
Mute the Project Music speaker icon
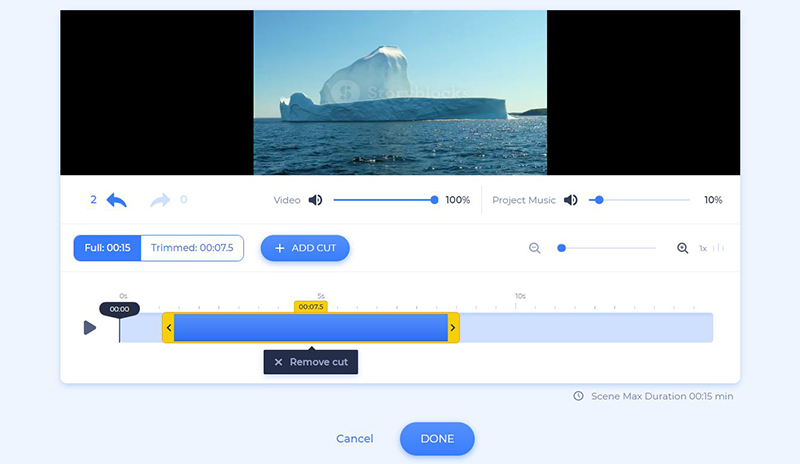(x=571, y=200)
